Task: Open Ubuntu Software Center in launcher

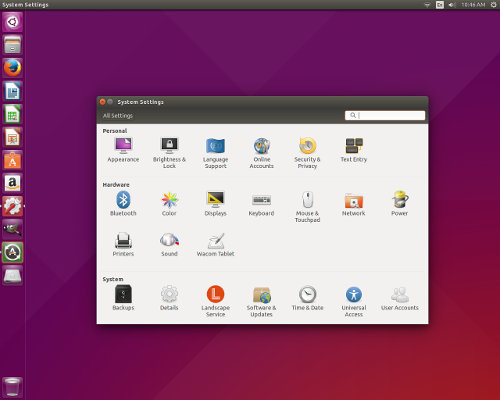Action: click(x=13, y=160)
